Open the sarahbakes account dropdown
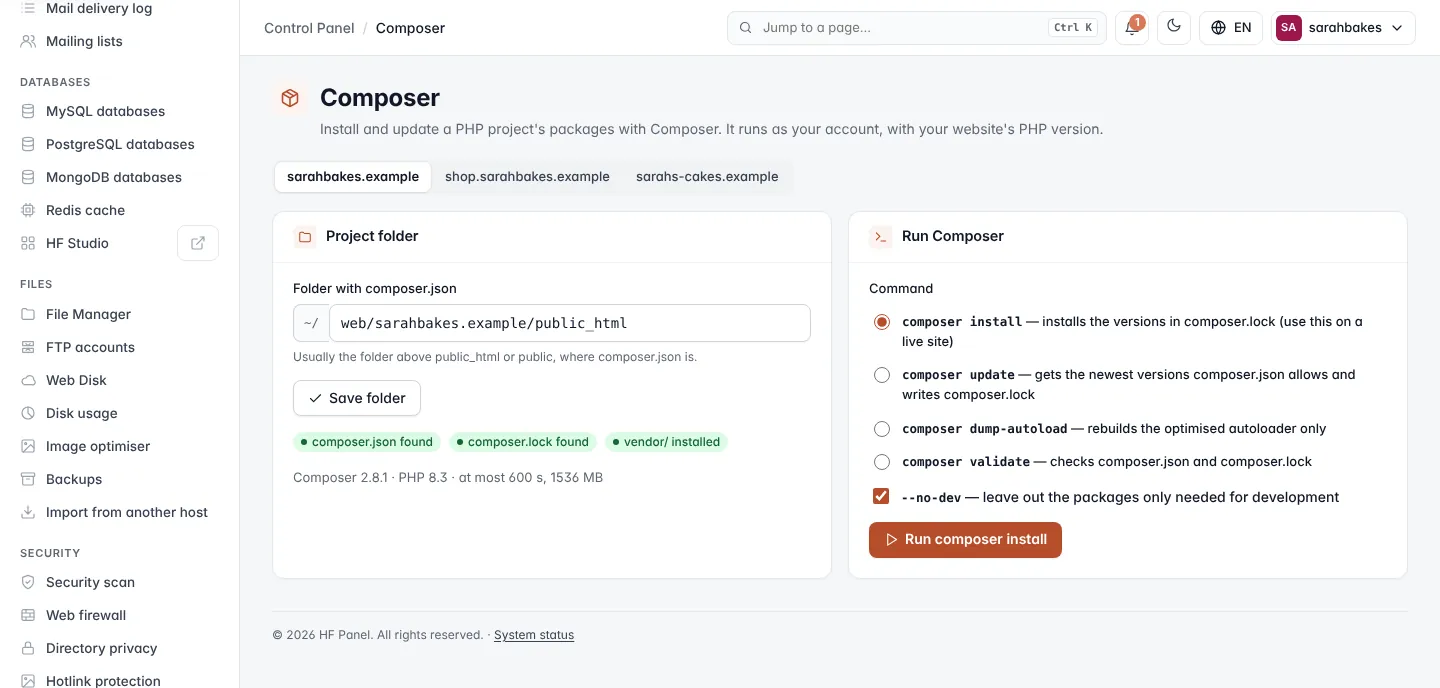The height and width of the screenshot is (688, 1440). [x=1343, y=28]
